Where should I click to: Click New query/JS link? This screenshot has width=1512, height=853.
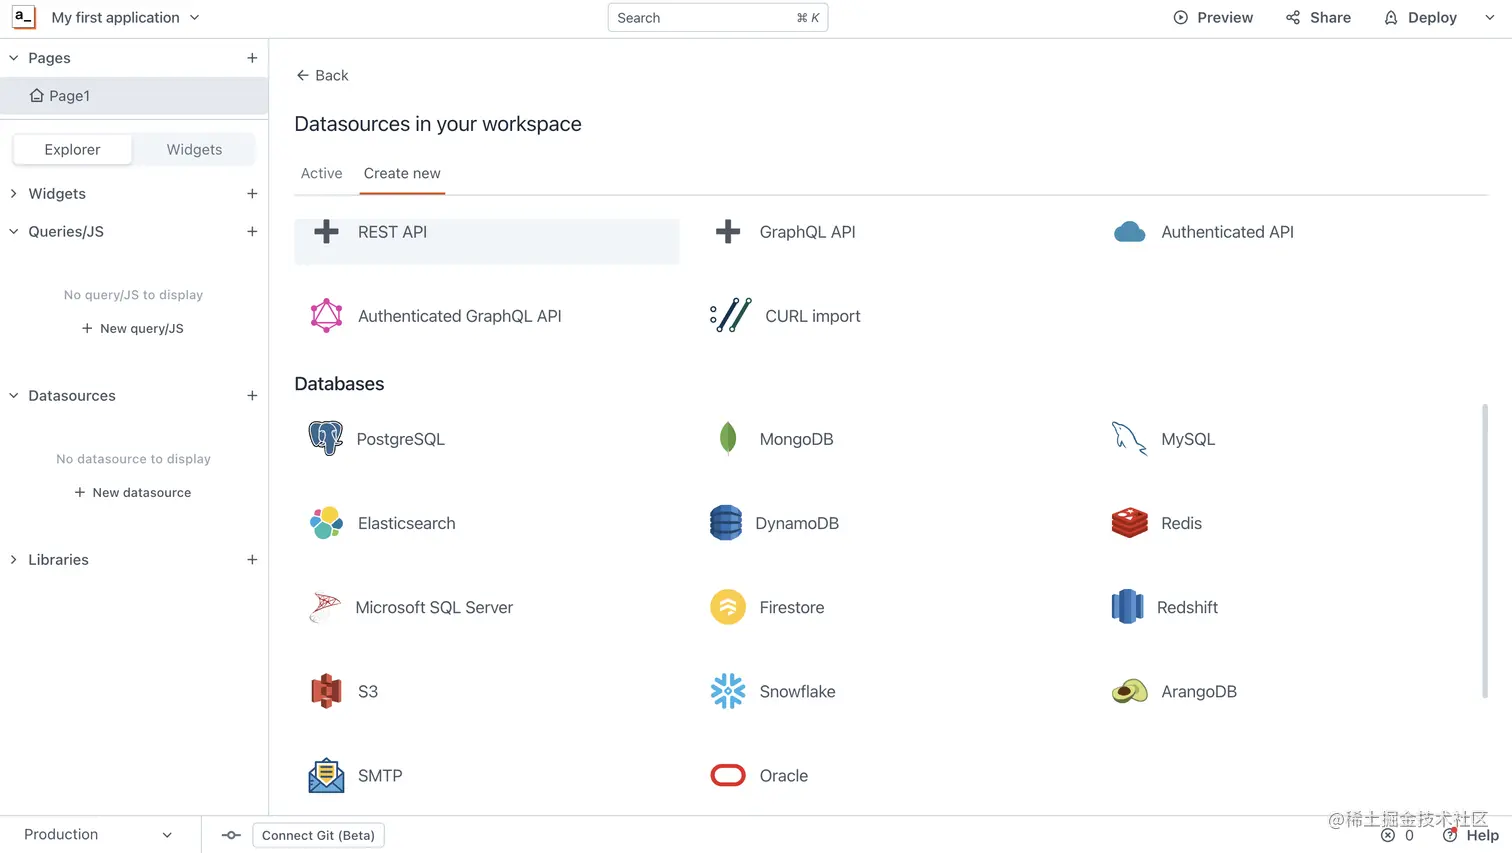[x=133, y=329]
